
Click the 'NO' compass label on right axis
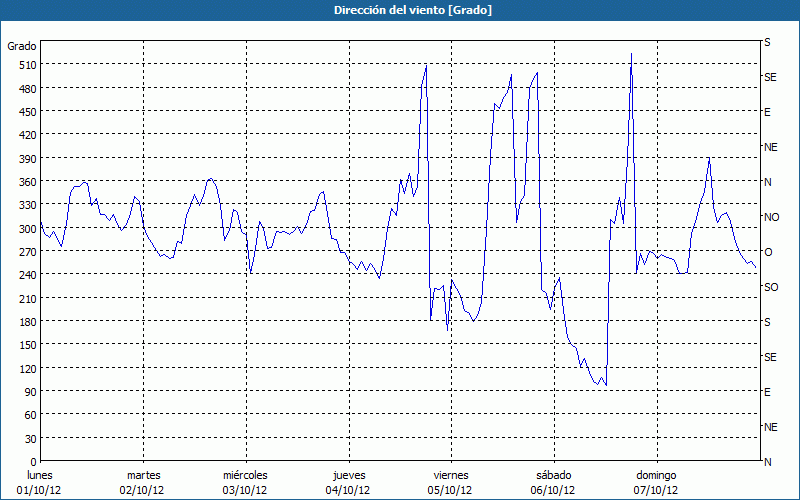(x=771, y=217)
